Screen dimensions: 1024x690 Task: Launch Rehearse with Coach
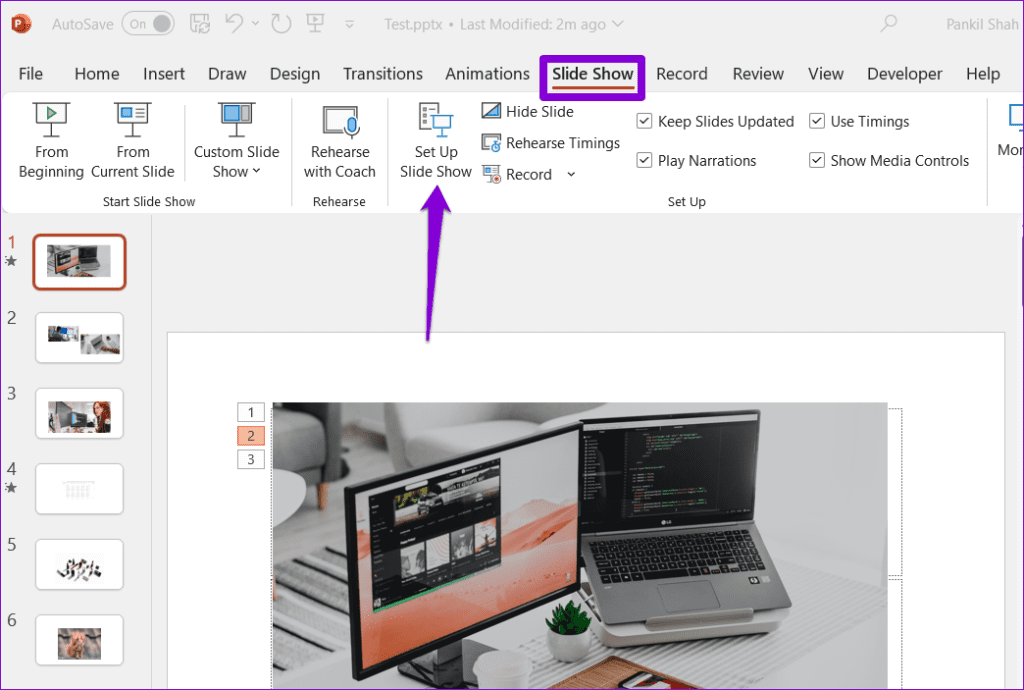click(x=339, y=140)
